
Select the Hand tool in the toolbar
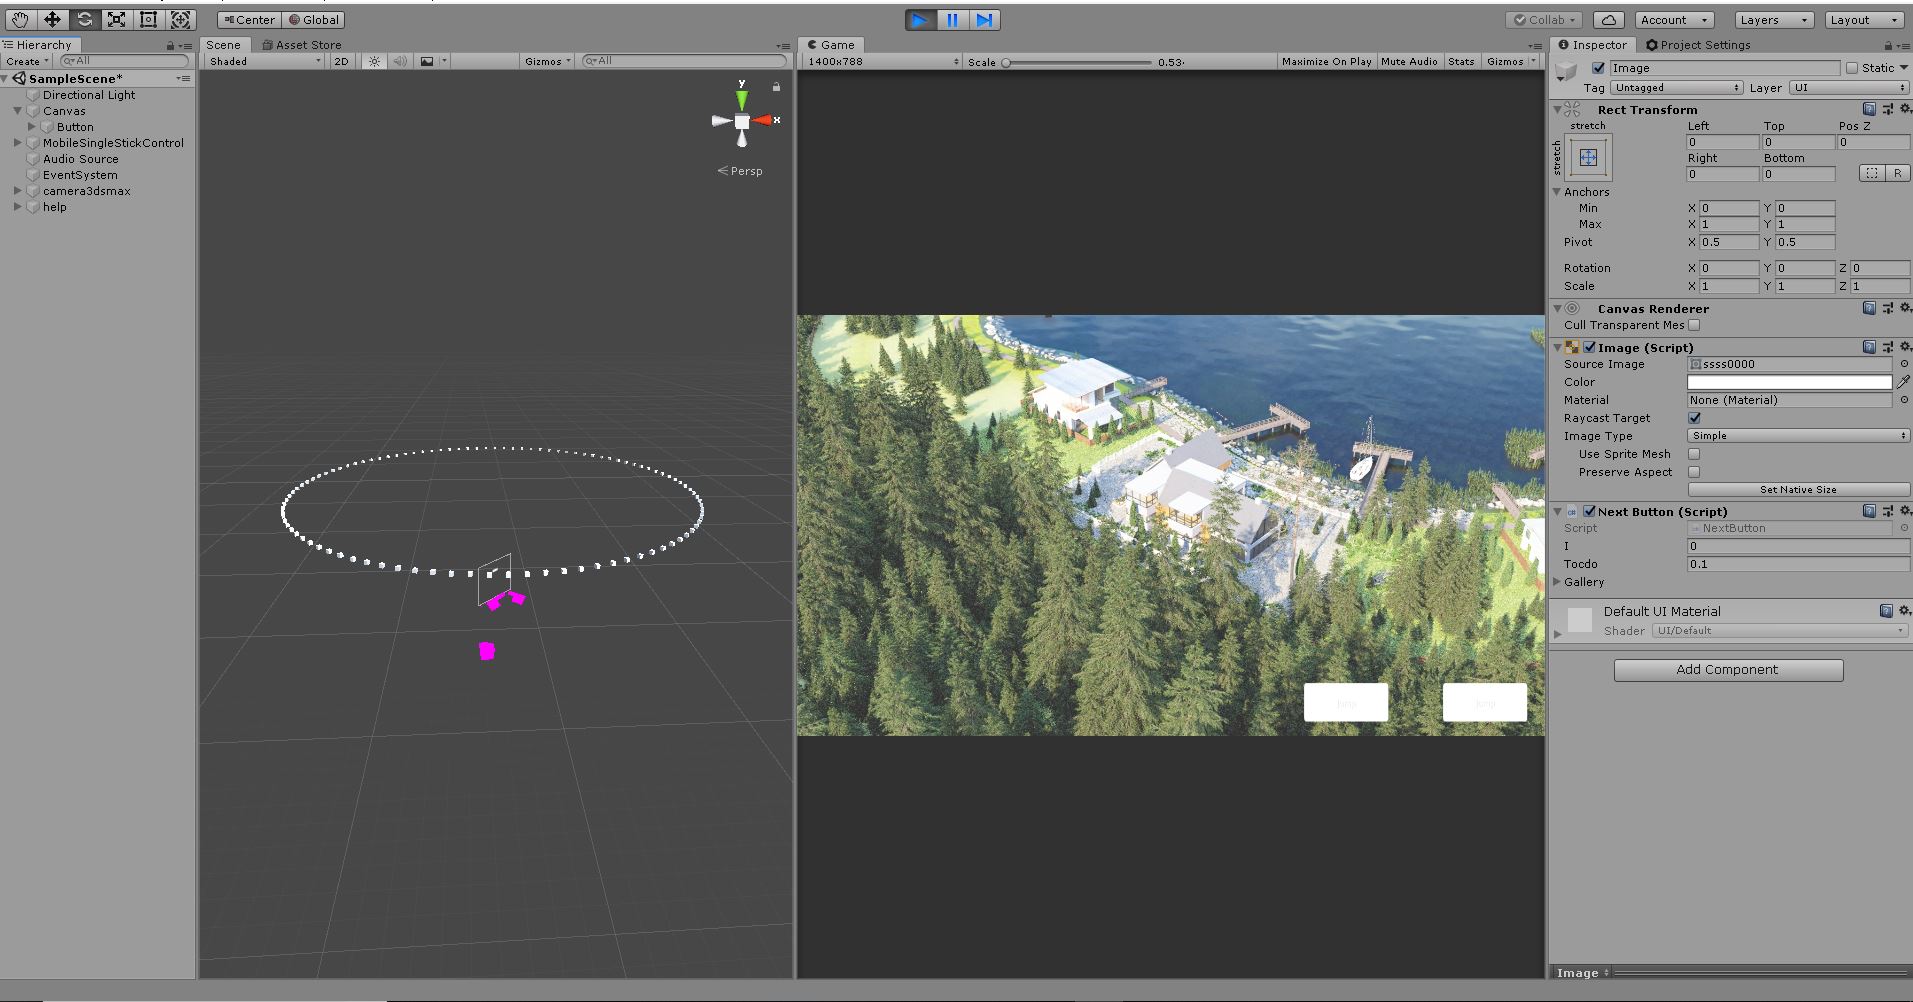(x=18, y=18)
